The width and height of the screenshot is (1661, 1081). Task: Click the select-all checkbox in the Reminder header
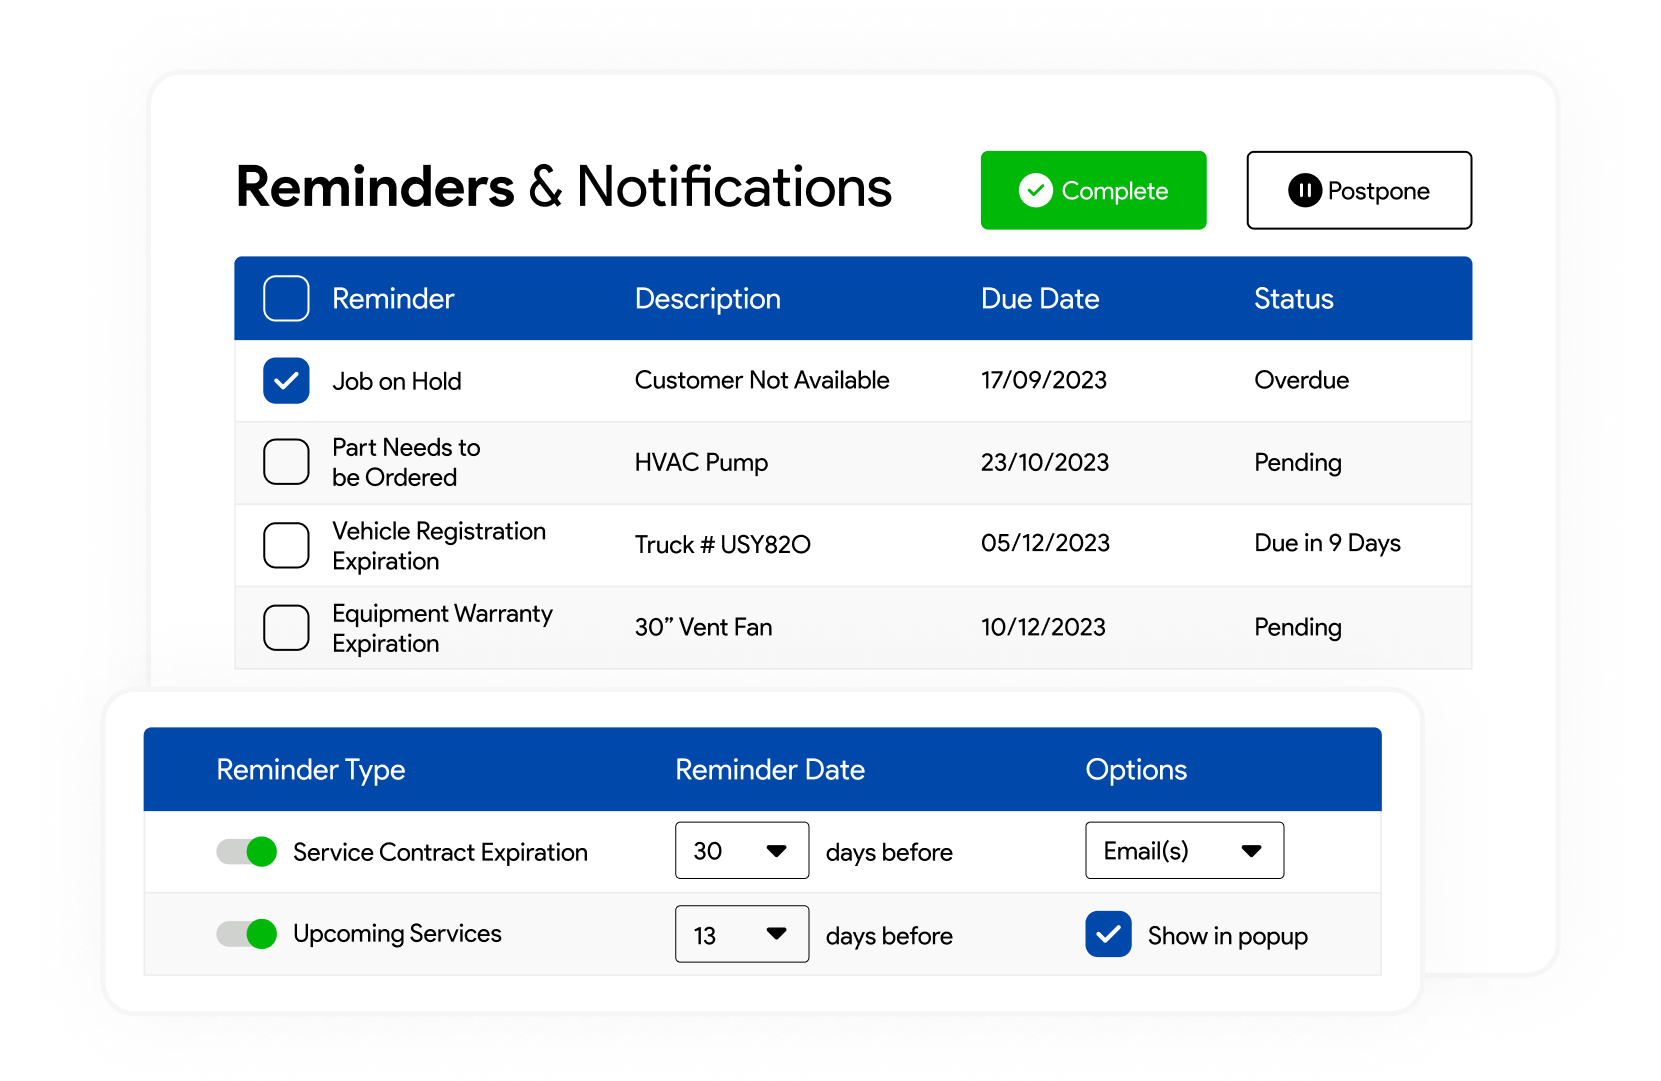coord(286,298)
